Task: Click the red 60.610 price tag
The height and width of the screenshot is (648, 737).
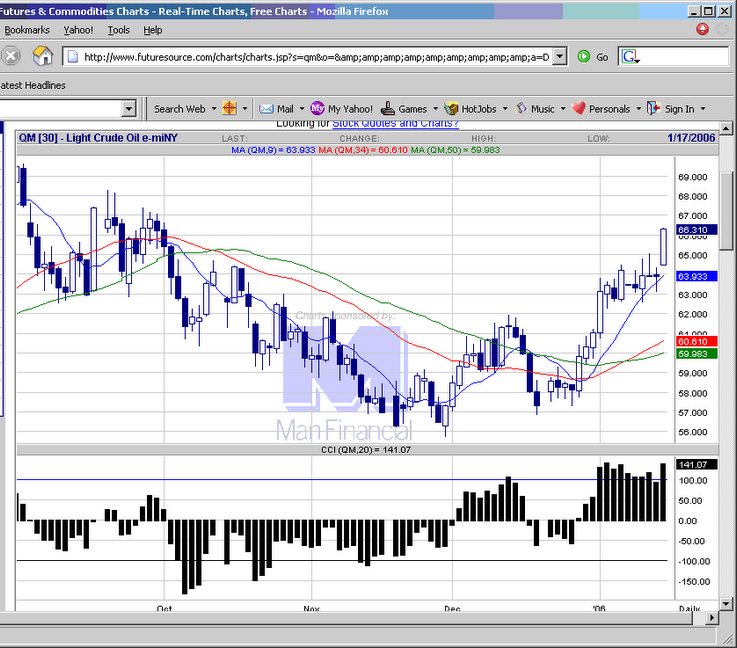Action: point(697,342)
